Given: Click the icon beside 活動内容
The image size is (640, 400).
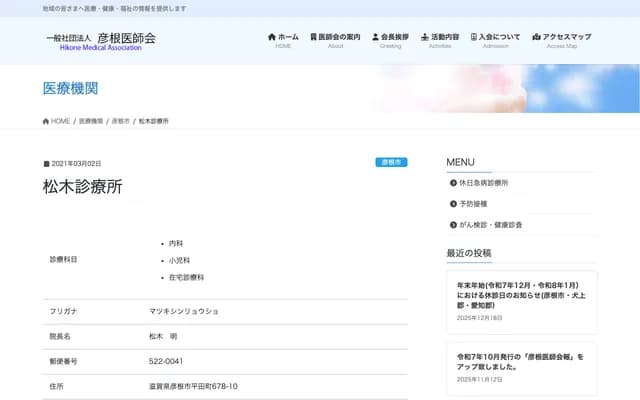Looking at the screenshot, I should [x=424, y=37].
